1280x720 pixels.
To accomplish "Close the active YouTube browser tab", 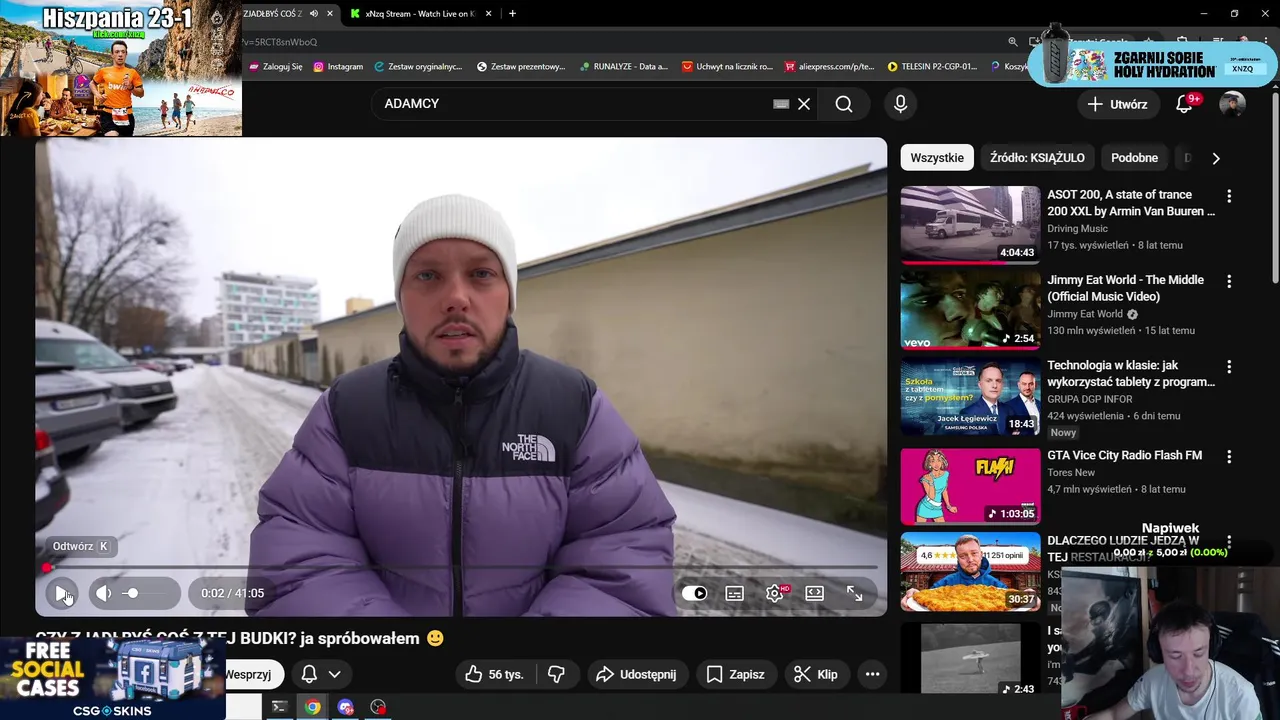I will pos(330,14).
